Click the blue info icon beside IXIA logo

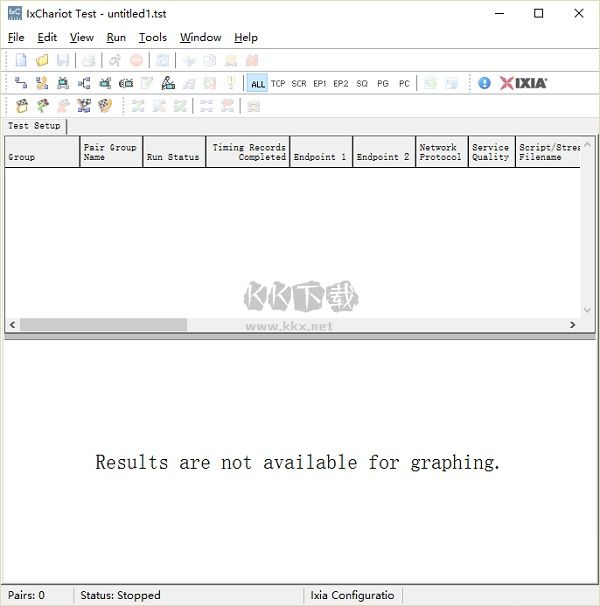[485, 83]
